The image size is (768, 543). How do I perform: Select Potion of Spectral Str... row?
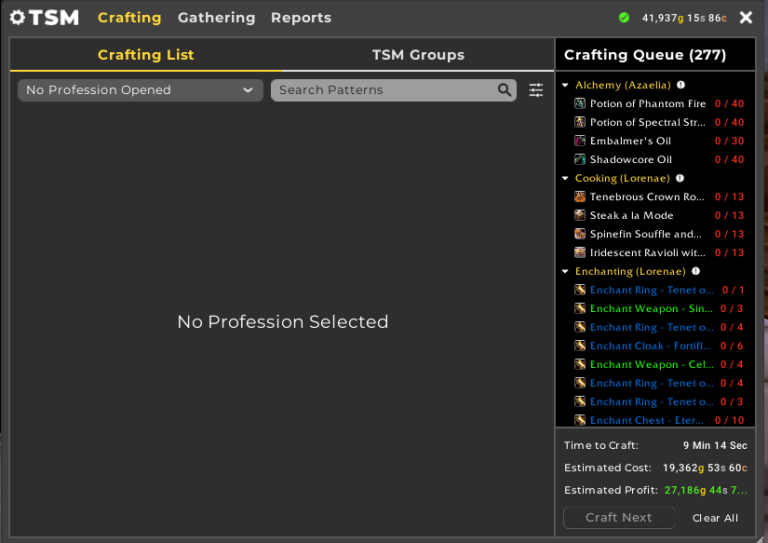point(655,122)
